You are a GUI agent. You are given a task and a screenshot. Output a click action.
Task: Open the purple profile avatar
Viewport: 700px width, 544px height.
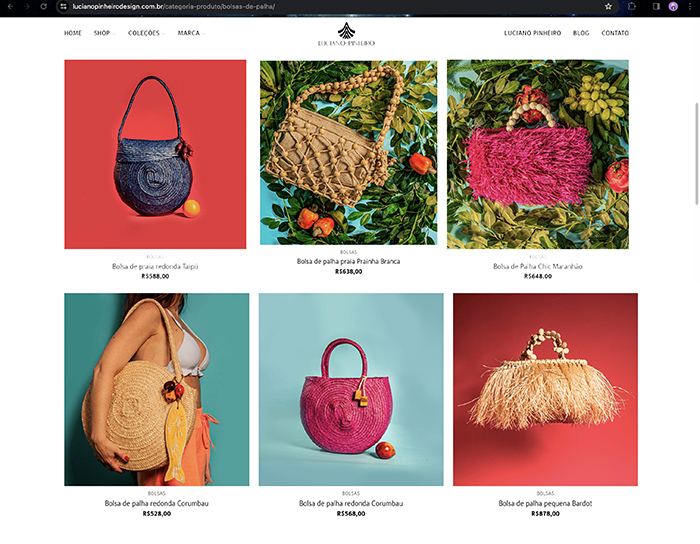pyautogui.click(x=673, y=6)
